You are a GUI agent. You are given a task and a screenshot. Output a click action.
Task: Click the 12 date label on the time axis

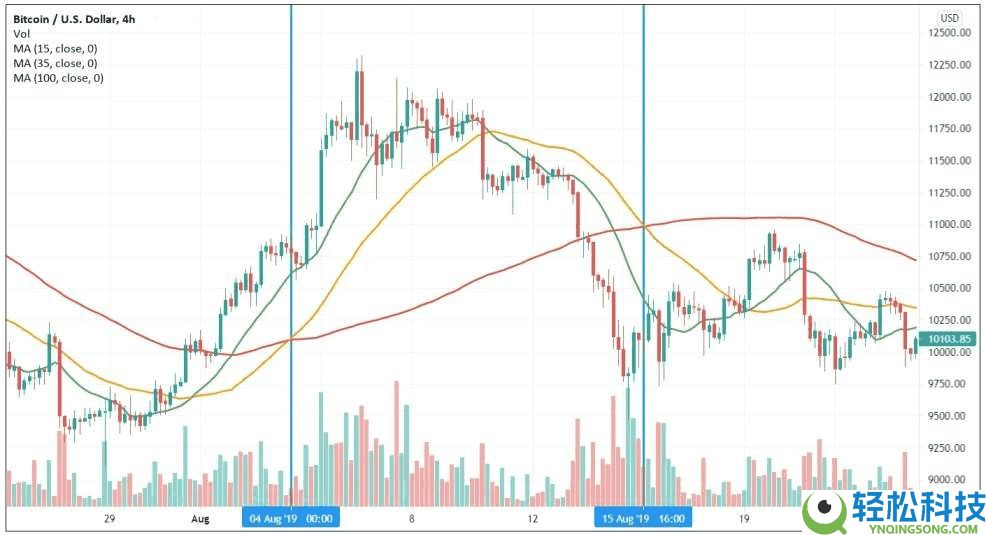[x=532, y=519]
